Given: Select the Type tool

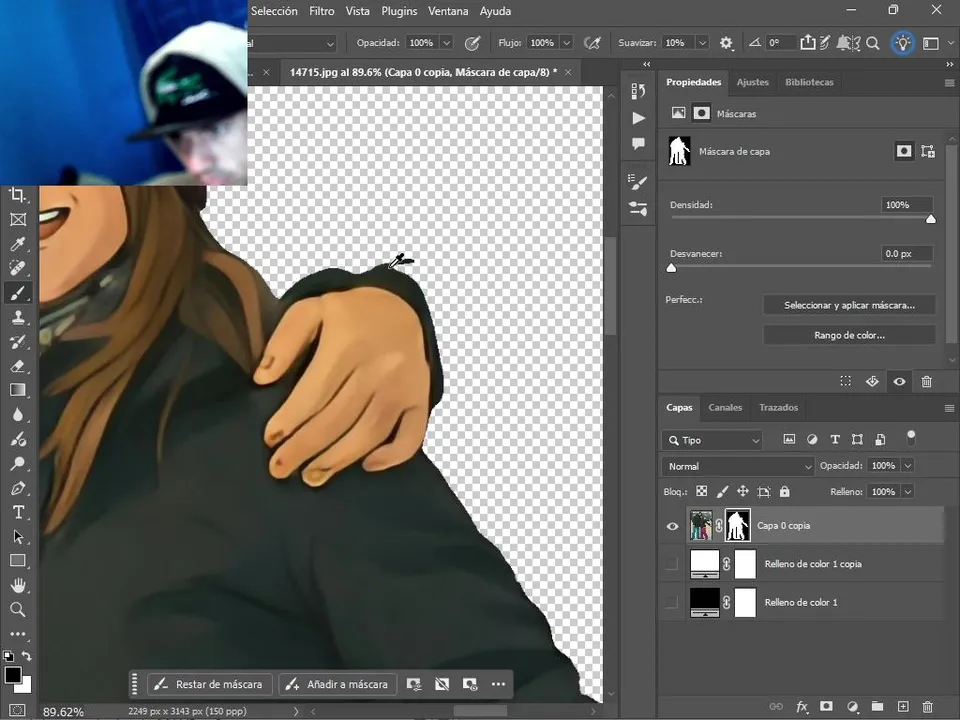Looking at the screenshot, I should click(x=18, y=512).
